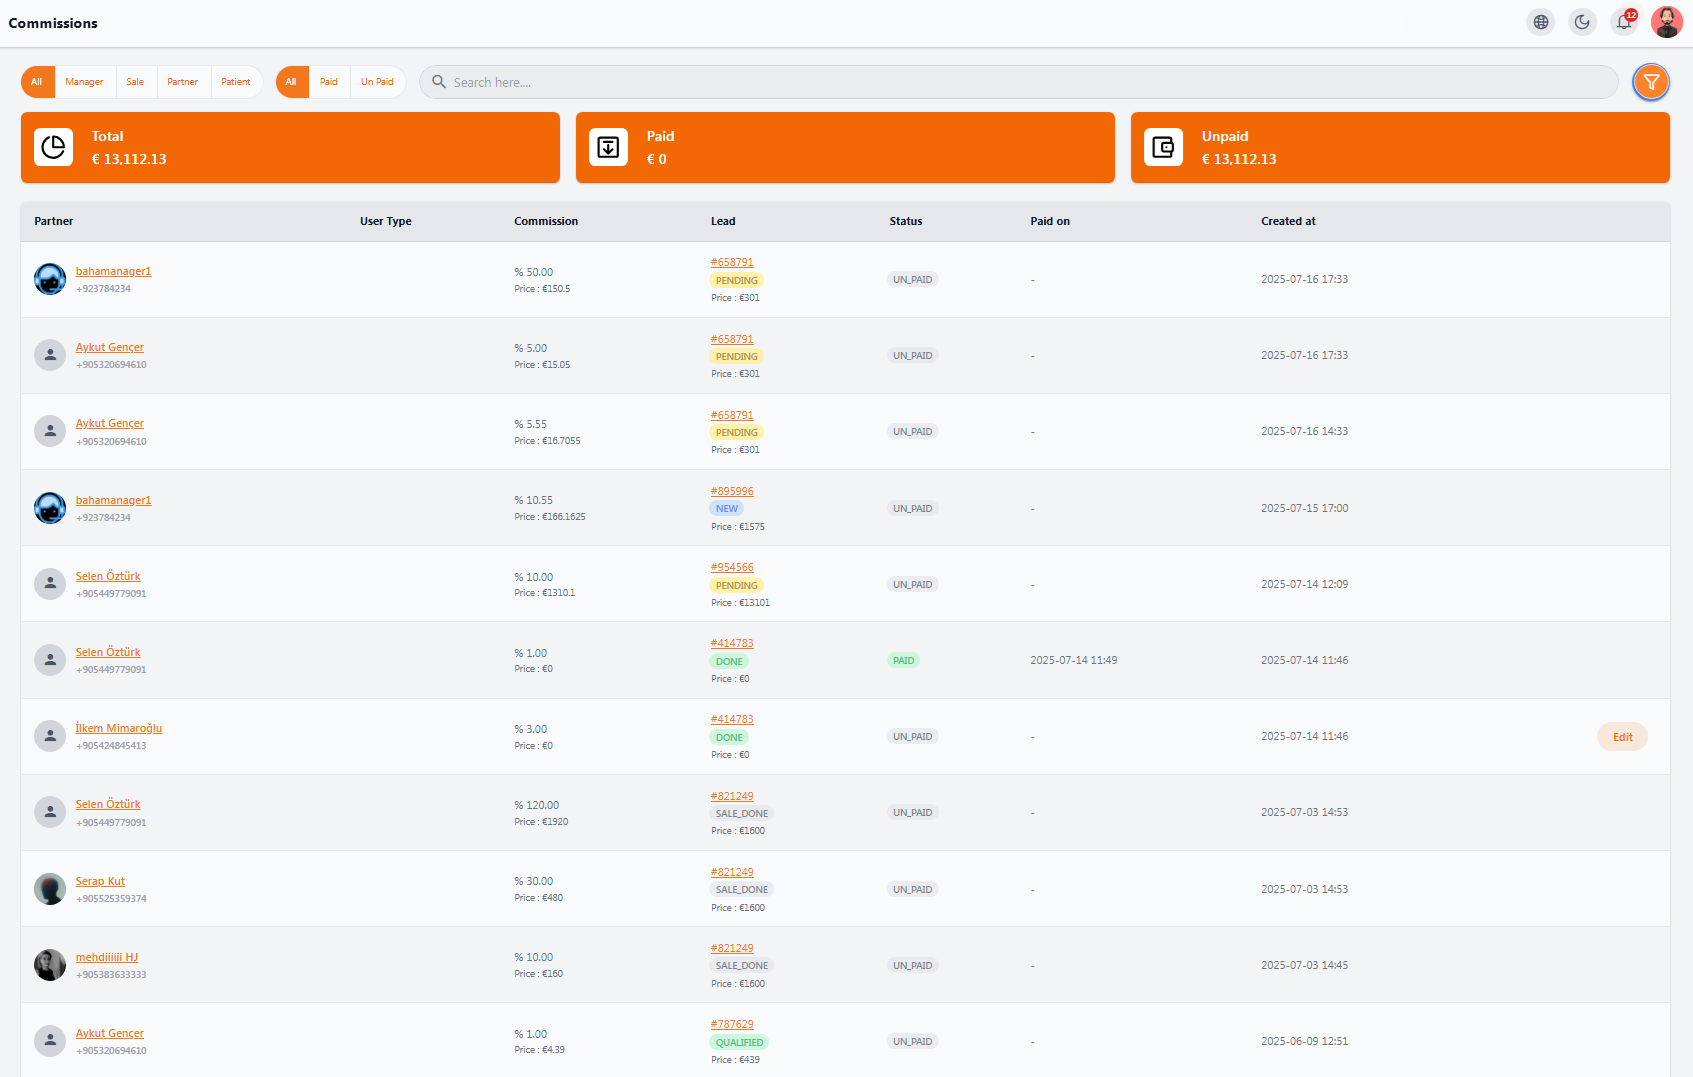Open İlkem Mimaroğlu partner link
Screen dimensions: 1693x1077
[x=119, y=728]
